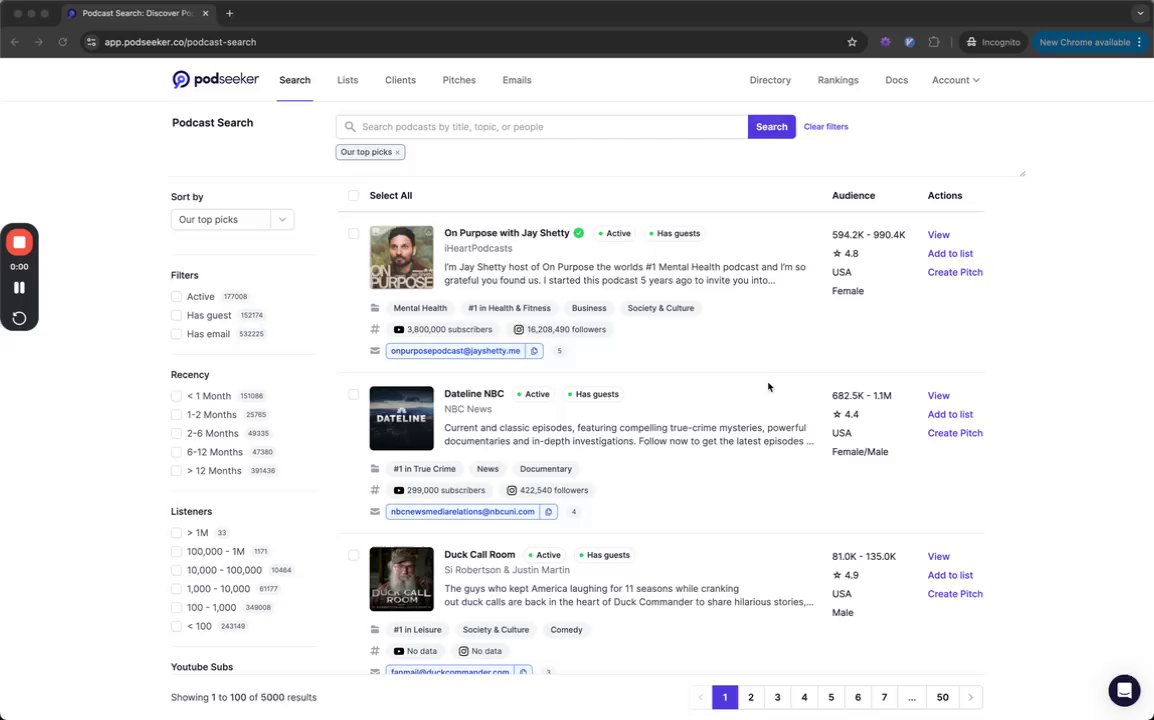This screenshot has width=1154, height=720.
Task: Enable the Has guest filter
Action: pos(176,315)
